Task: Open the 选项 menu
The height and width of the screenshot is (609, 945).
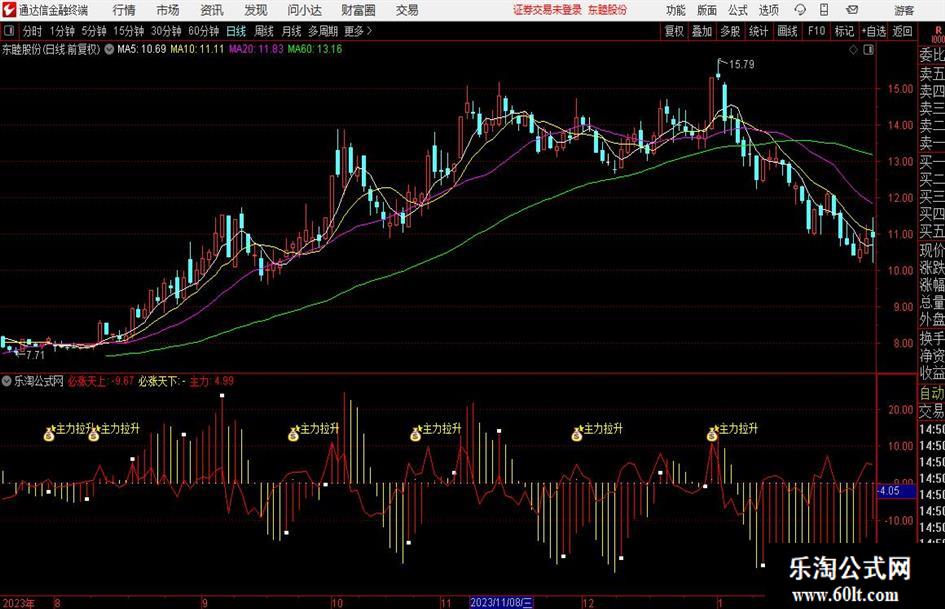Action: click(x=768, y=10)
